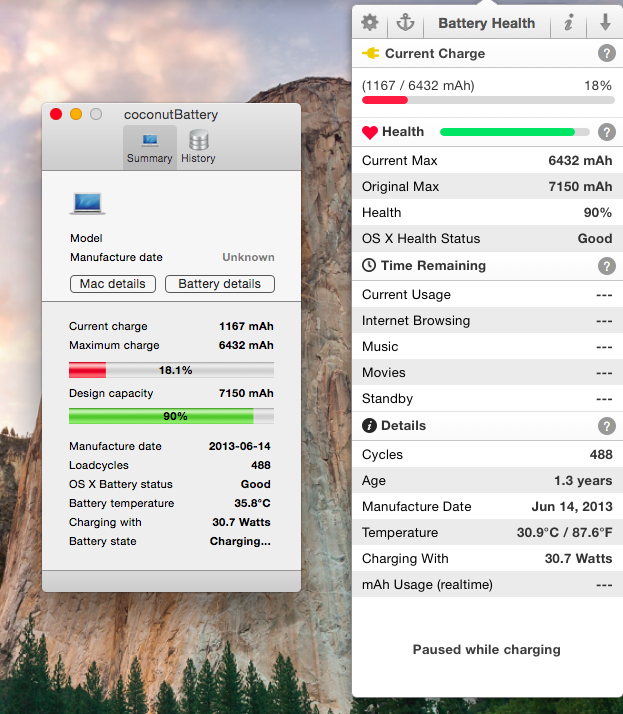
Task: Click the Battery state Charging... value
Action: coord(240,541)
